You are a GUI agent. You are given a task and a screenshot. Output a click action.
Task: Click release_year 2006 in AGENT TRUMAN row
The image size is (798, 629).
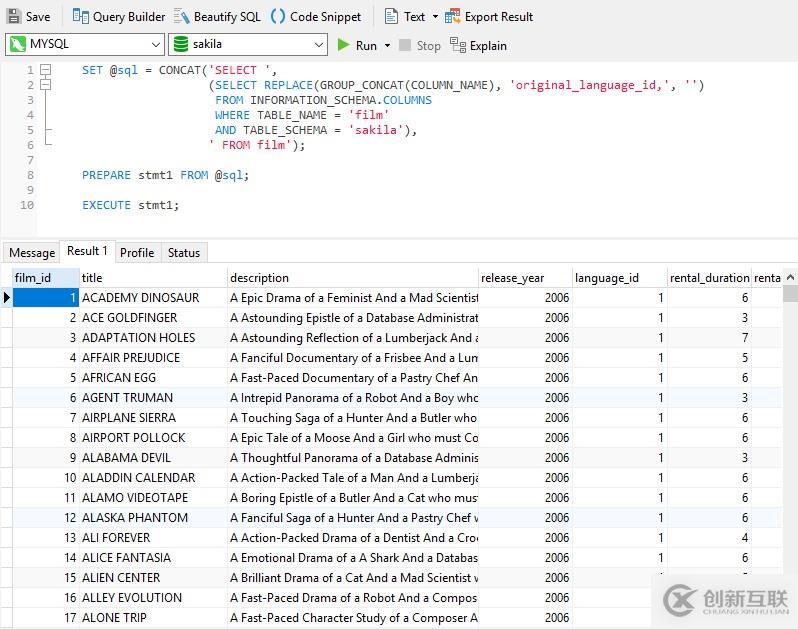click(525, 397)
